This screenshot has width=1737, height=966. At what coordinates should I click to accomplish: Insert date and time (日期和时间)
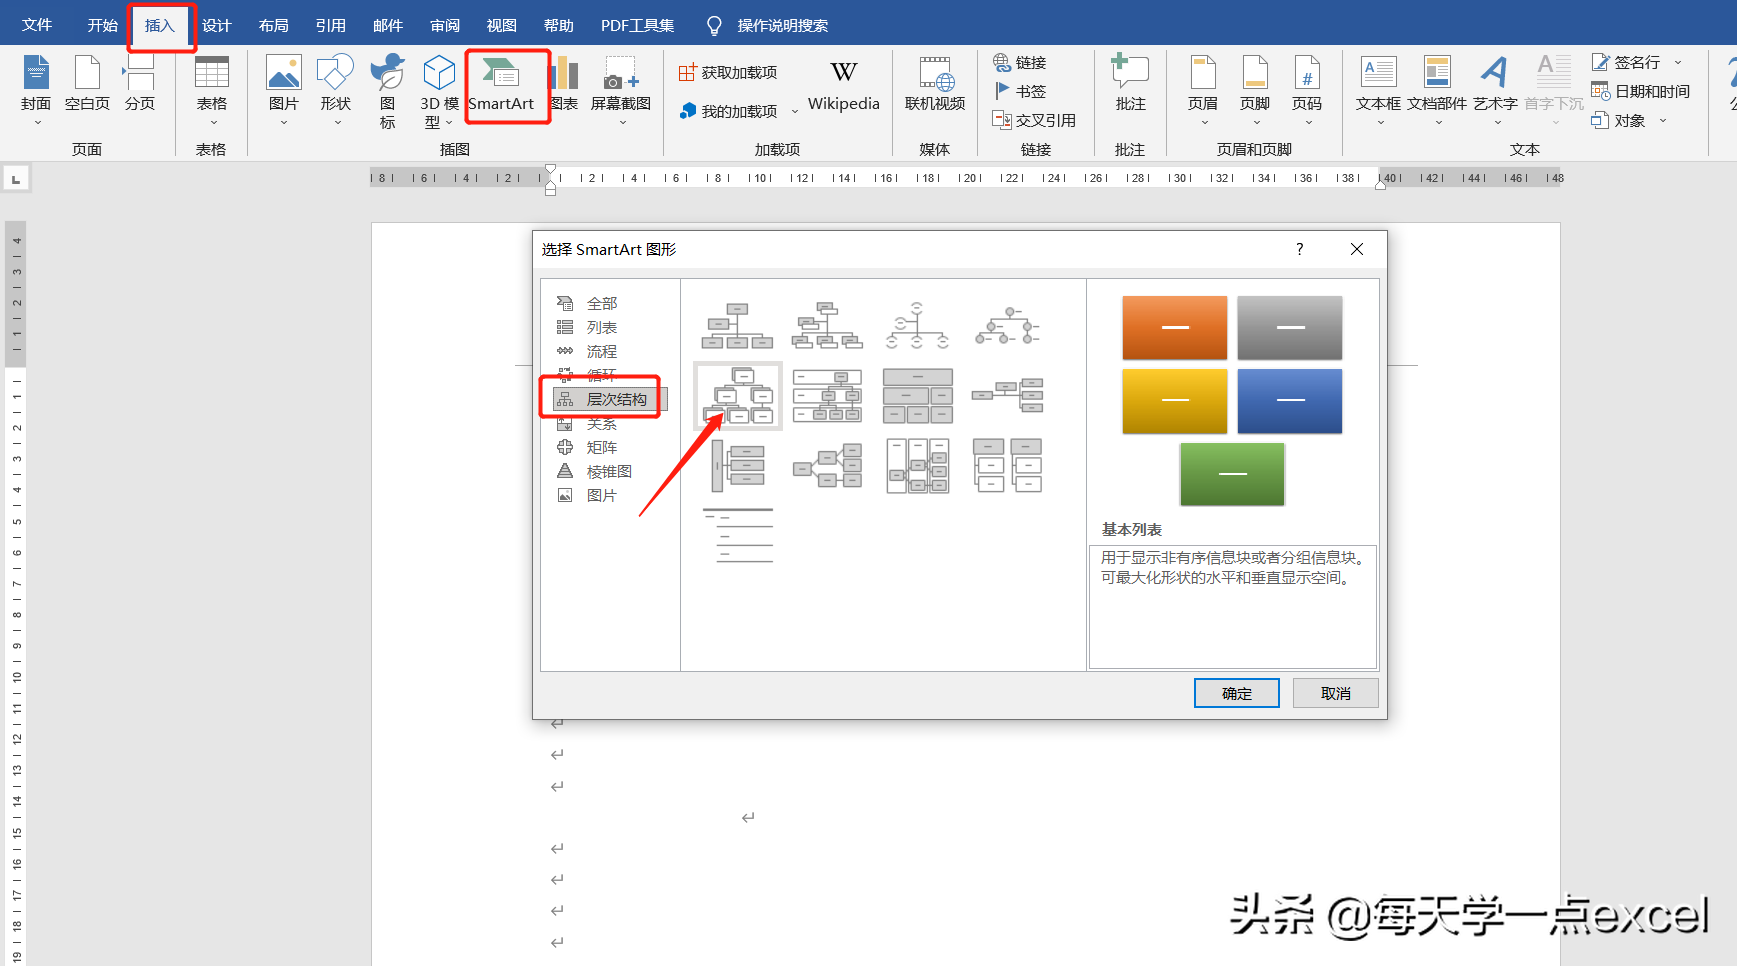(1641, 91)
